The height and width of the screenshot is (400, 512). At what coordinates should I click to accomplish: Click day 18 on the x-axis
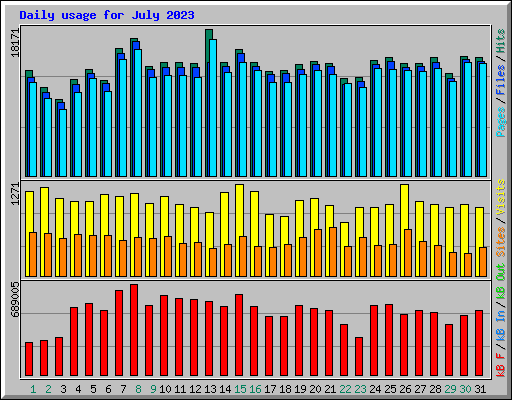pyautogui.click(x=285, y=389)
